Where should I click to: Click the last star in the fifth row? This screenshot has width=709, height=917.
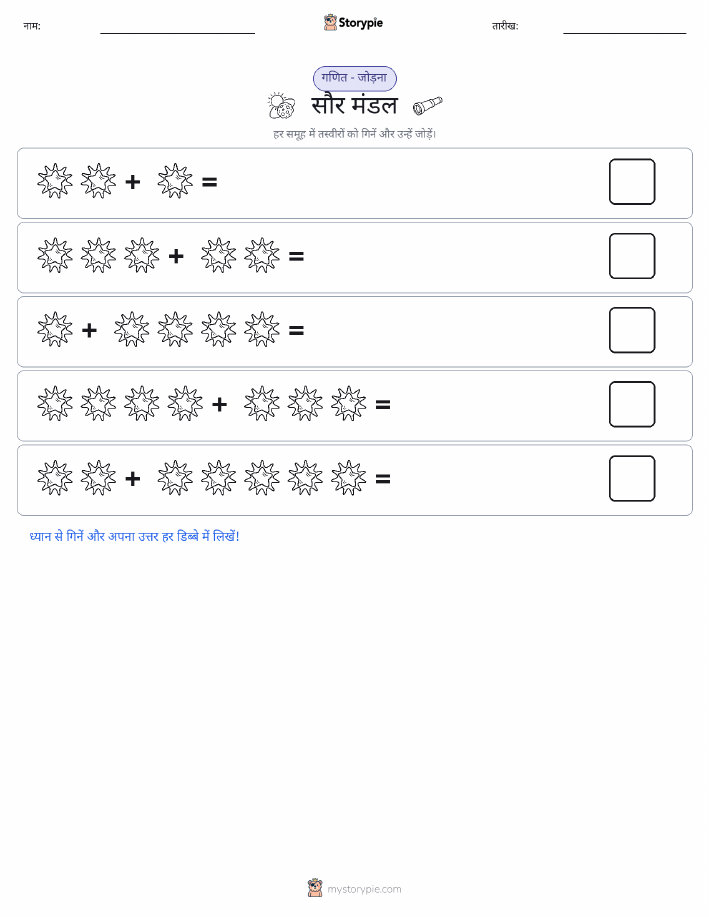[x=349, y=478]
